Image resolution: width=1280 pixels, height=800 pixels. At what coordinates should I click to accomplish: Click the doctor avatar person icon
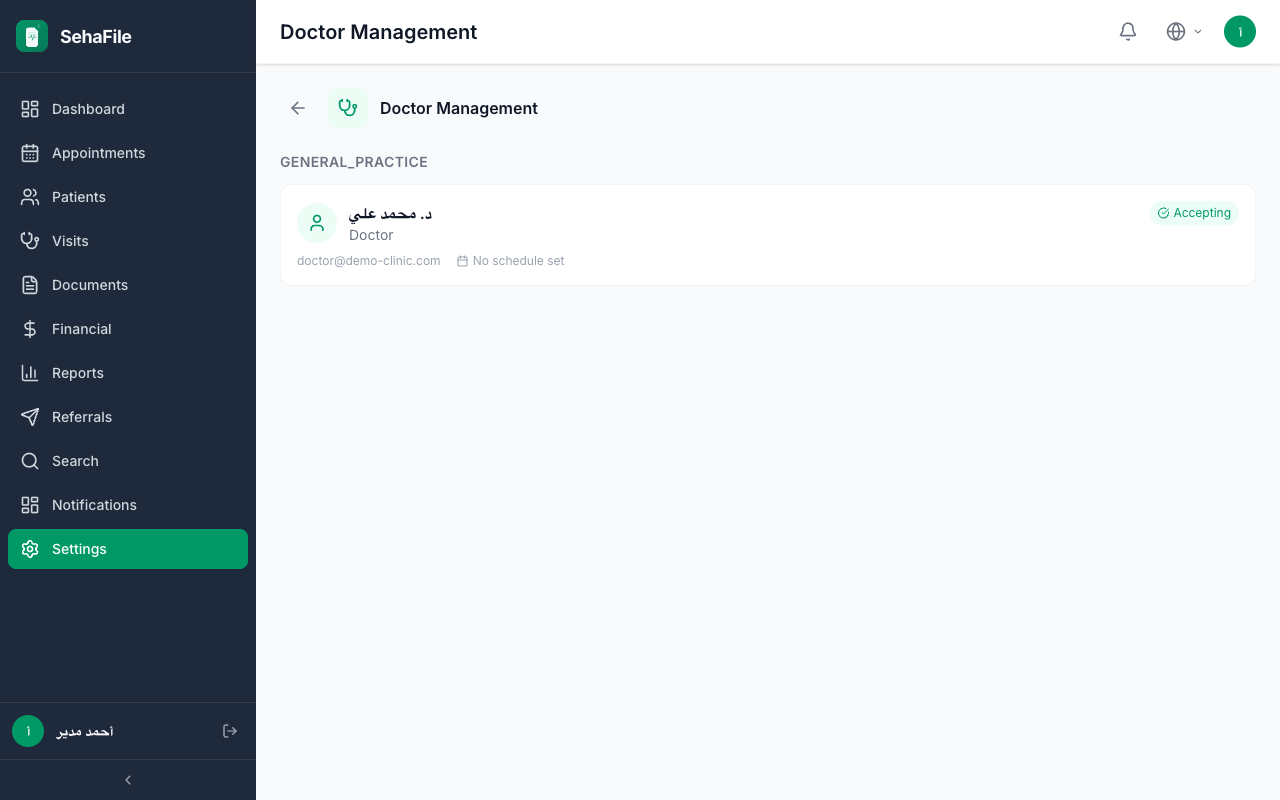coord(317,223)
